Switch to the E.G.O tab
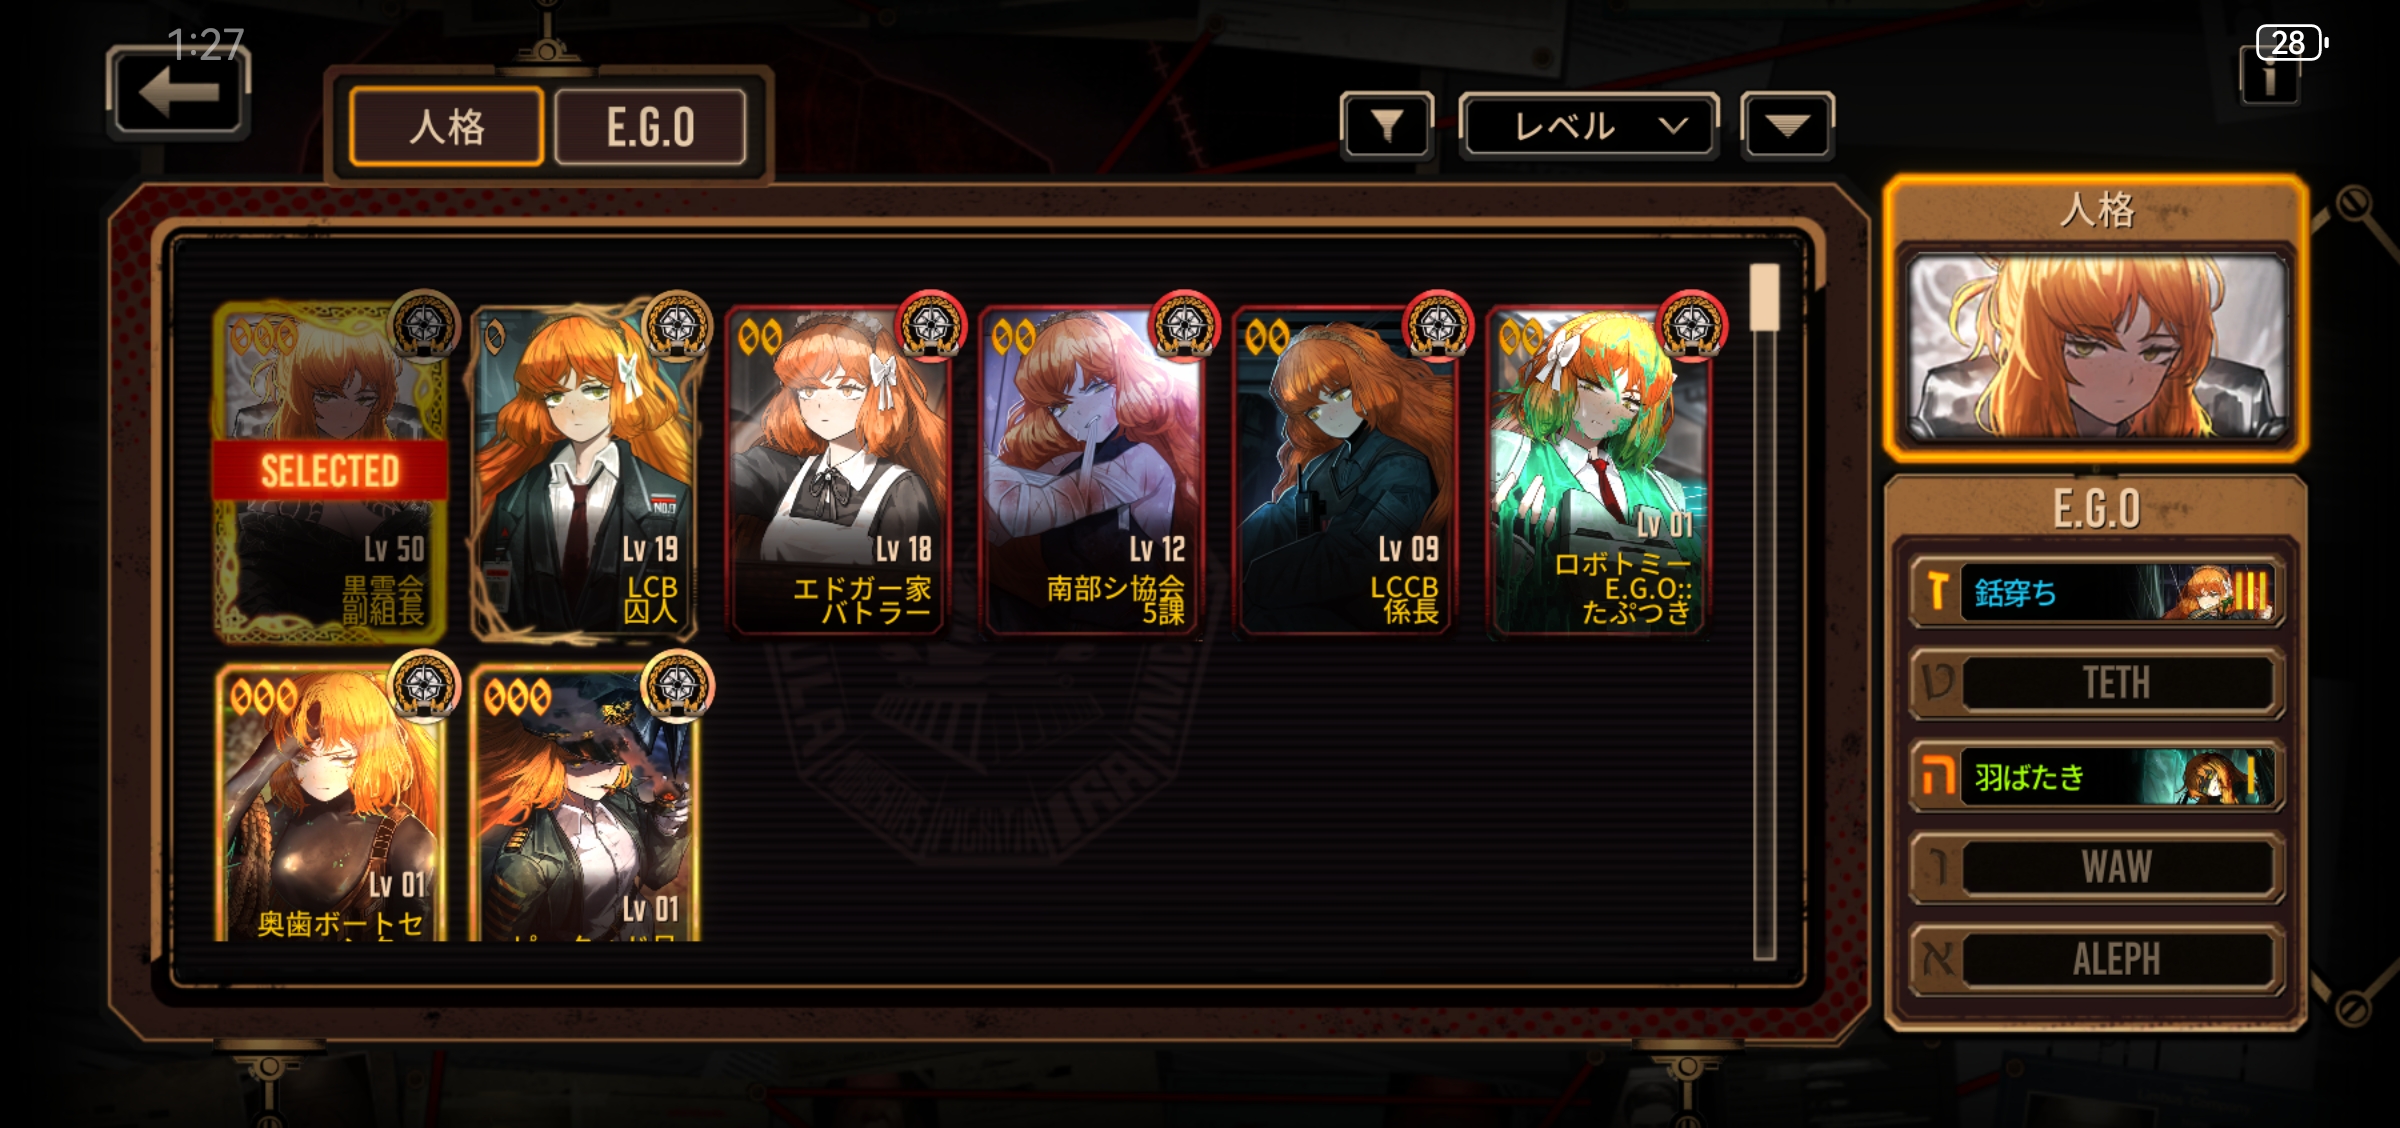This screenshot has width=2400, height=1128. click(x=650, y=127)
